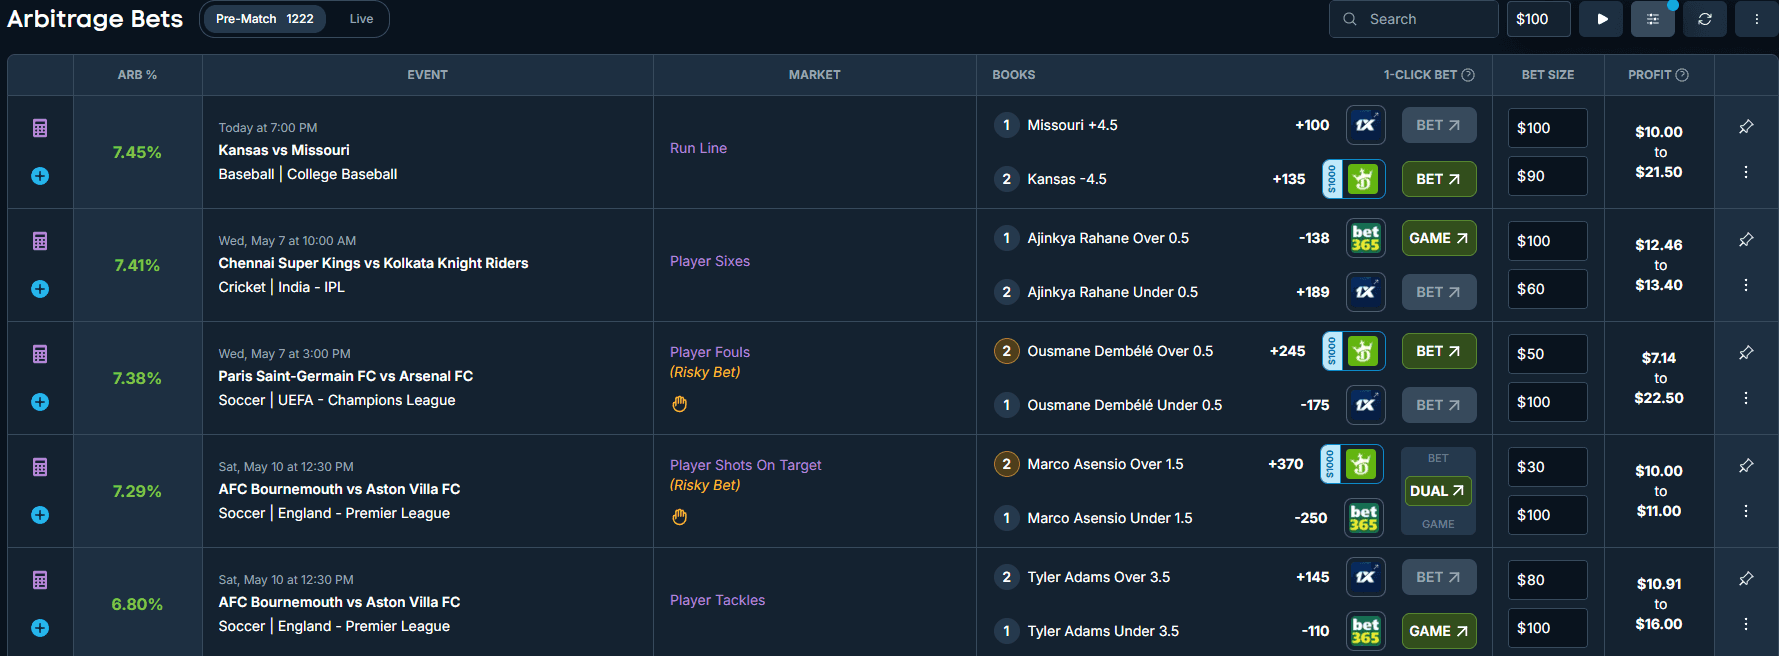Viewport: 1779px width, 656px height.
Task: Pin the Player Shots On Target bet
Action: pyautogui.click(x=1746, y=465)
